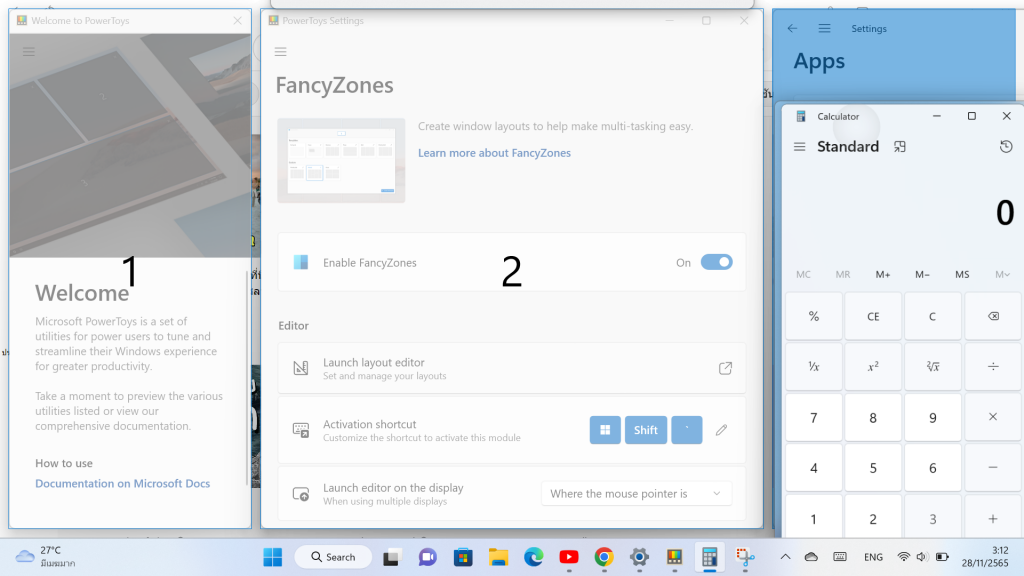Click the percent button in Calculator
1024x576 pixels.
click(814, 316)
